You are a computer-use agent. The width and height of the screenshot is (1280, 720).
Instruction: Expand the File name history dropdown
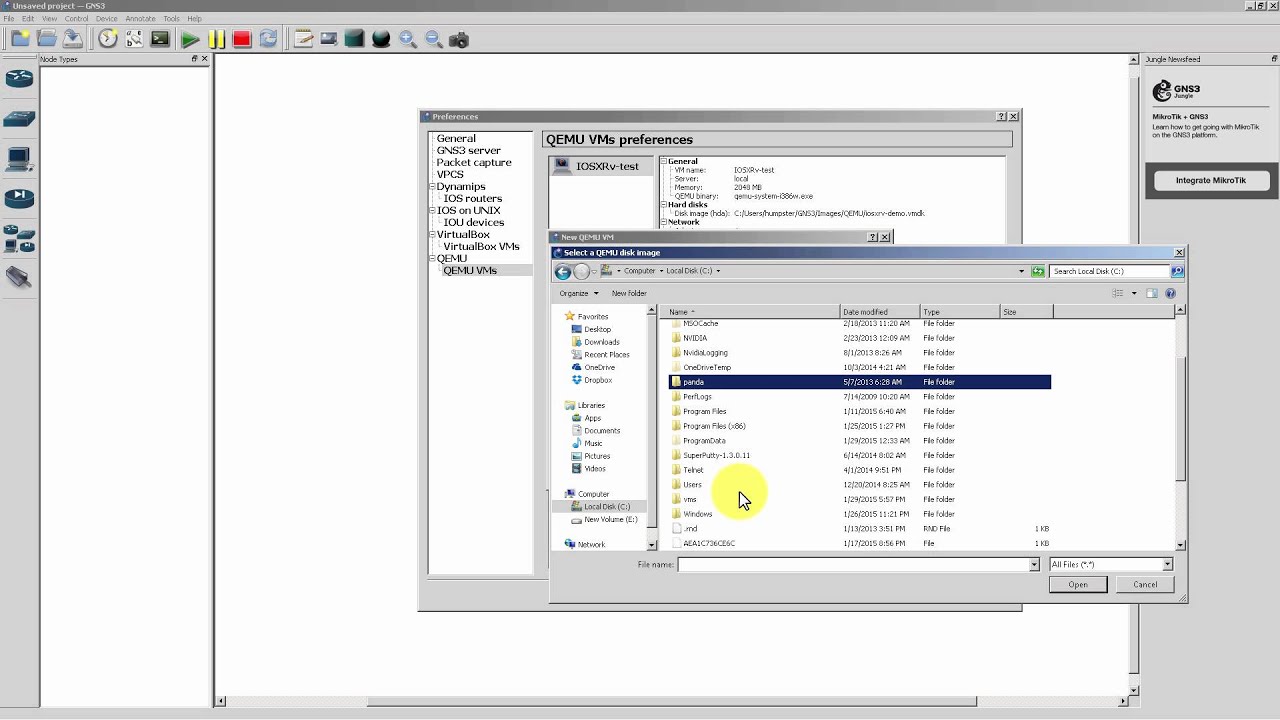pos(1034,565)
